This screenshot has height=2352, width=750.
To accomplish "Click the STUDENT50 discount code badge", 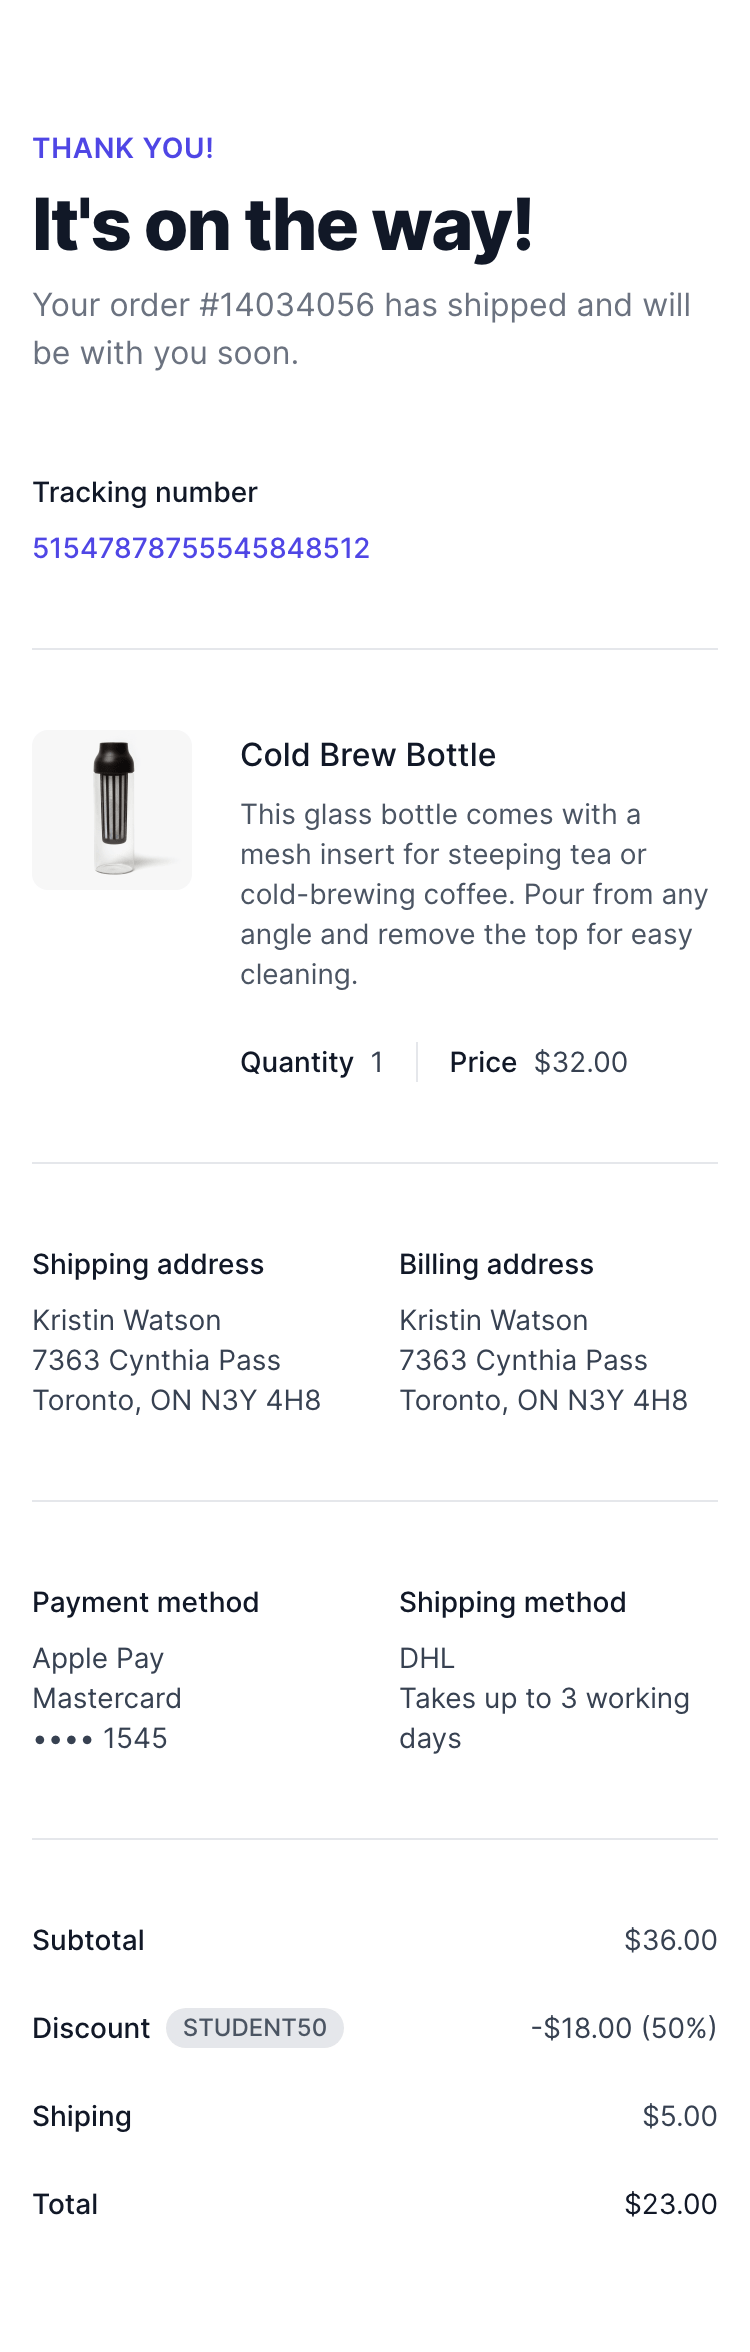I will tap(255, 2028).
